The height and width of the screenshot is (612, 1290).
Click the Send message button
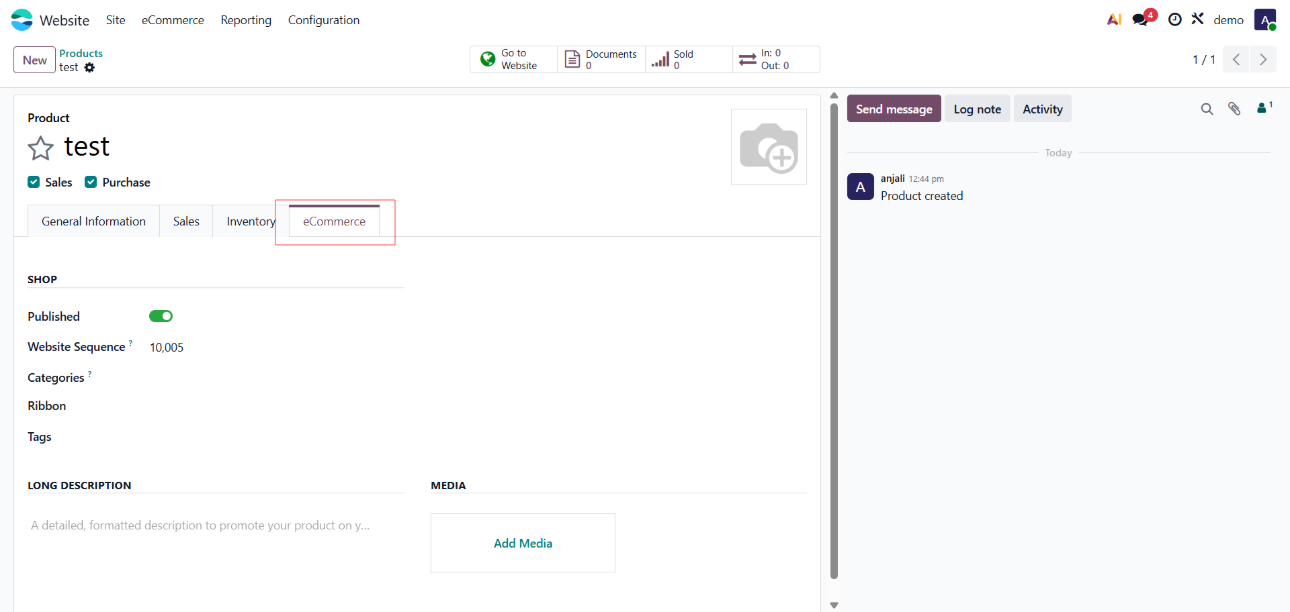893,109
